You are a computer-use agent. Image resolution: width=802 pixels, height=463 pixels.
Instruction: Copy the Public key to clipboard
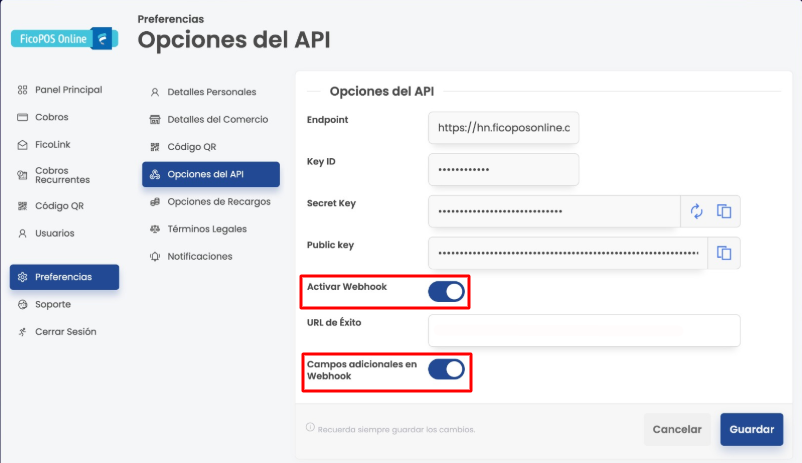(725, 252)
